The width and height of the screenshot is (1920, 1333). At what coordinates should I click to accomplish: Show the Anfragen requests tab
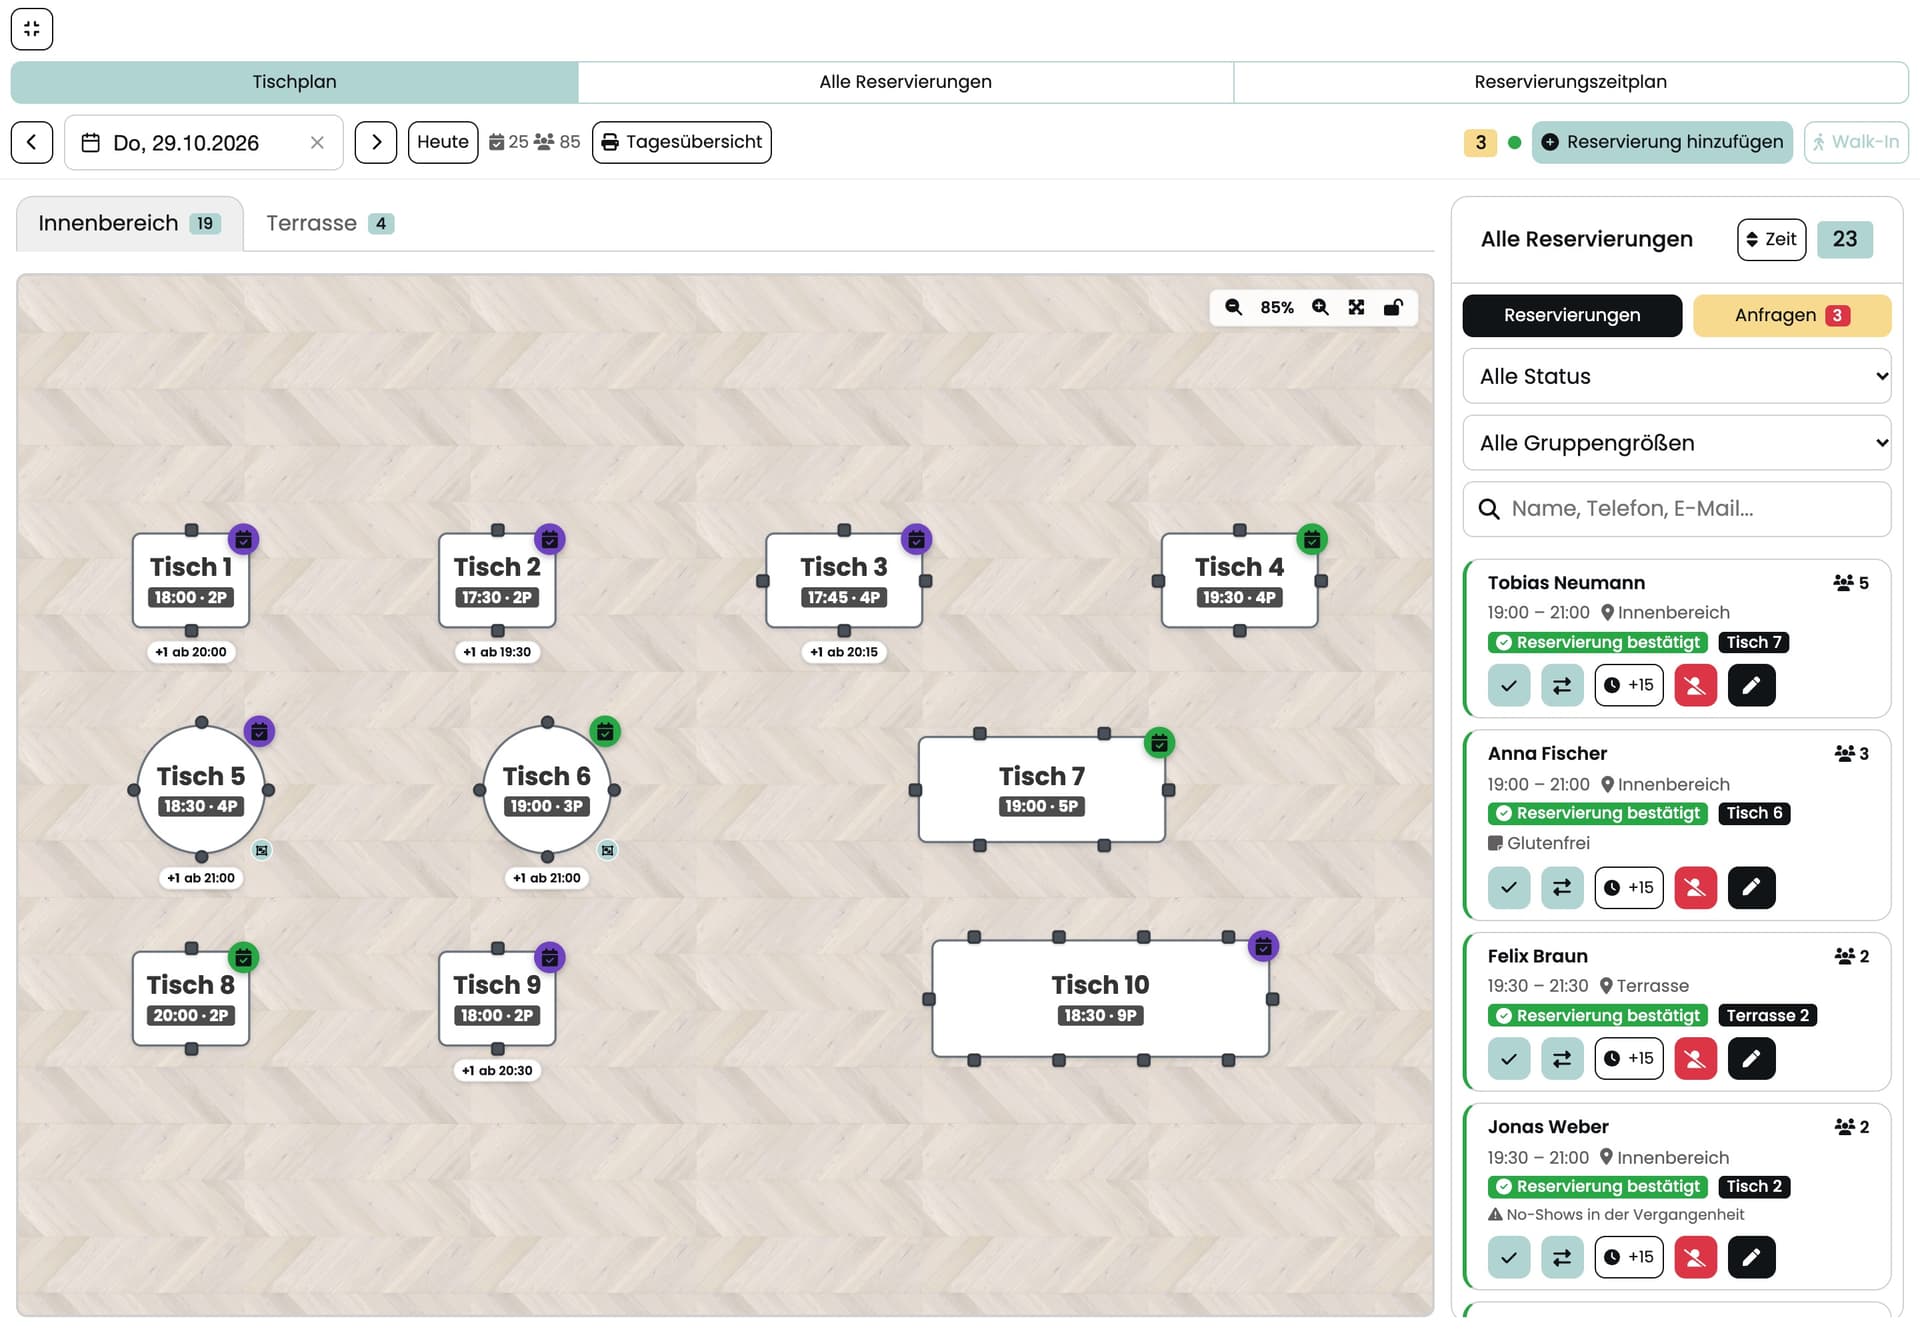[x=1792, y=315]
